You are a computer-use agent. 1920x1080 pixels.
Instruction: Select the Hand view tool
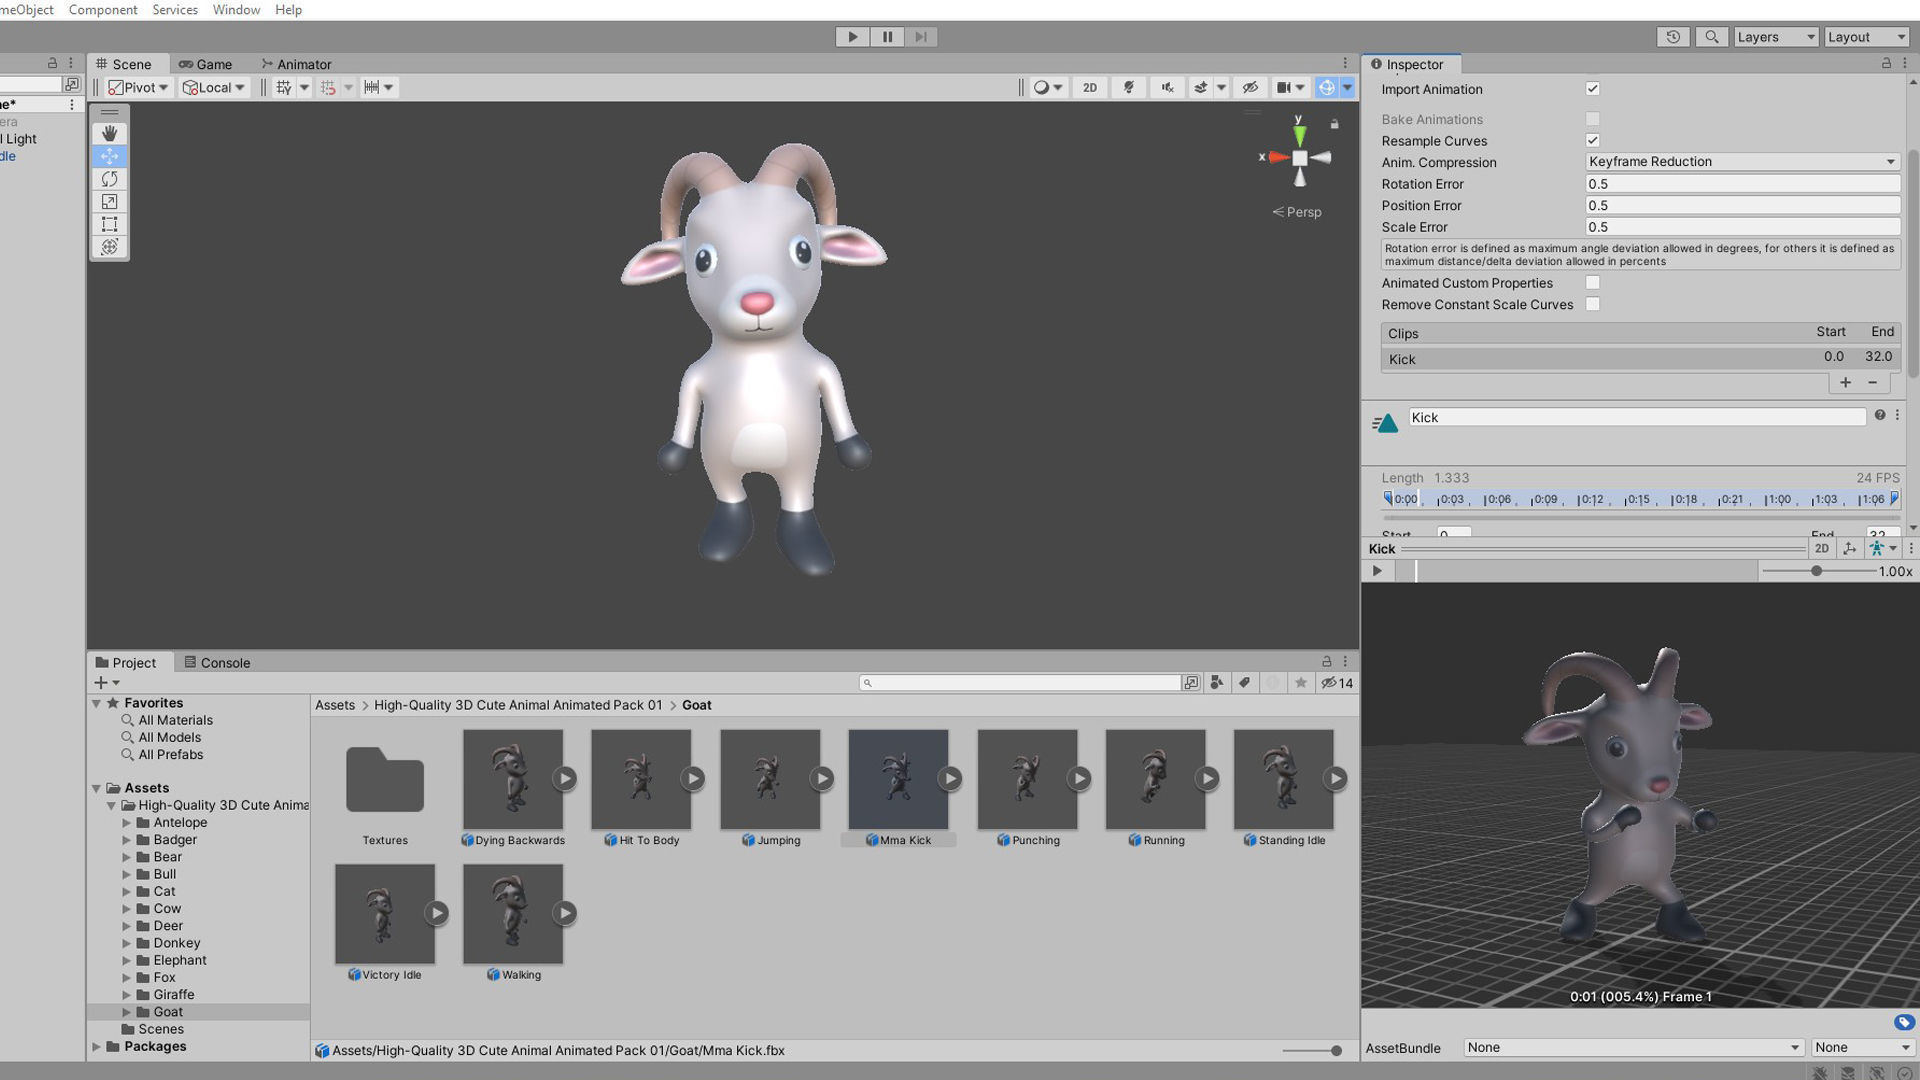tap(110, 133)
